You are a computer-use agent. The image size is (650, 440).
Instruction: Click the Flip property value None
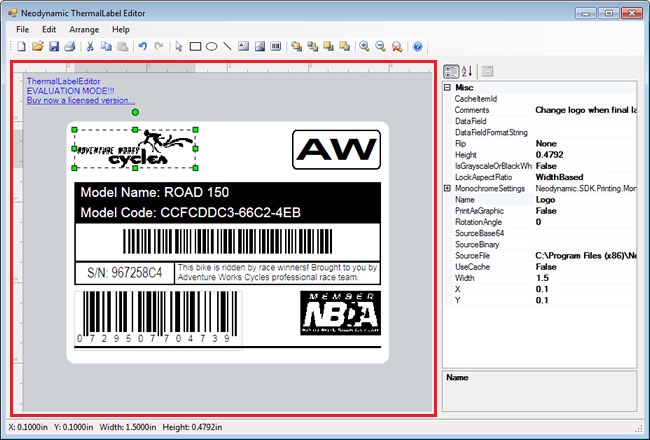pyautogui.click(x=585, y=143)
